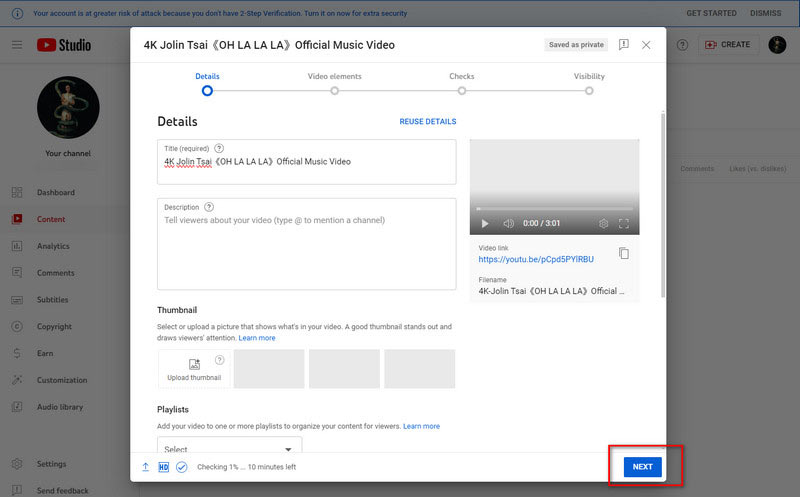This screenshot has height=497, width=800.
Task: Click the dialog vertical scrollbar
Action: coord(663,204)
